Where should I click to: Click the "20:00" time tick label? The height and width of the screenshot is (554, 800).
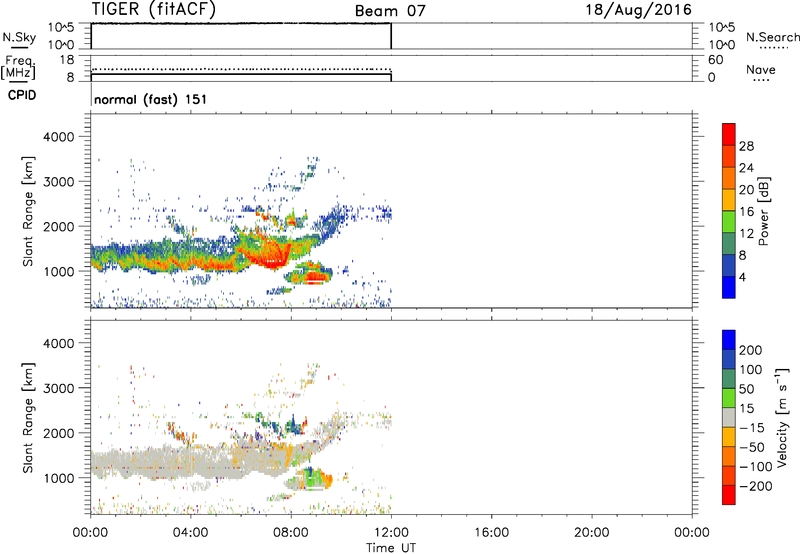coord(591,533)
